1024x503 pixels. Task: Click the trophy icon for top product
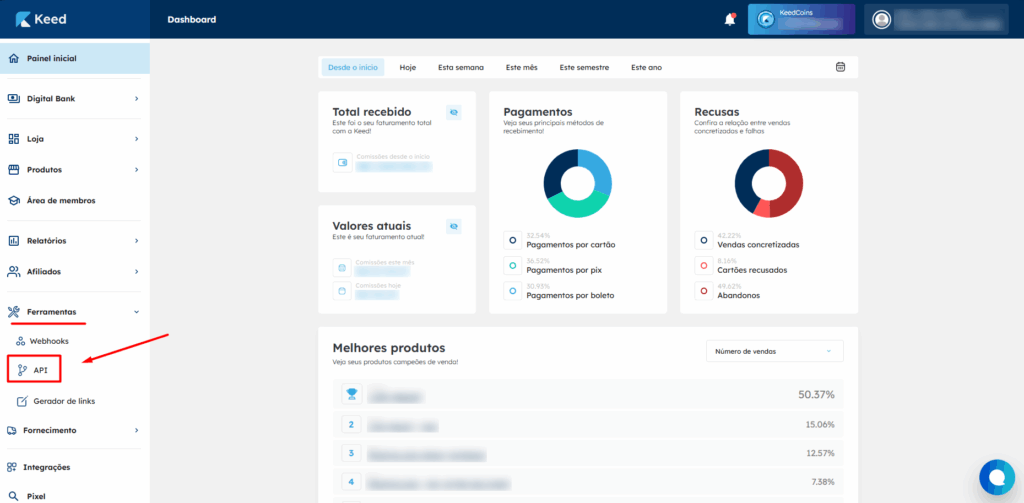(x=351, y=394)
